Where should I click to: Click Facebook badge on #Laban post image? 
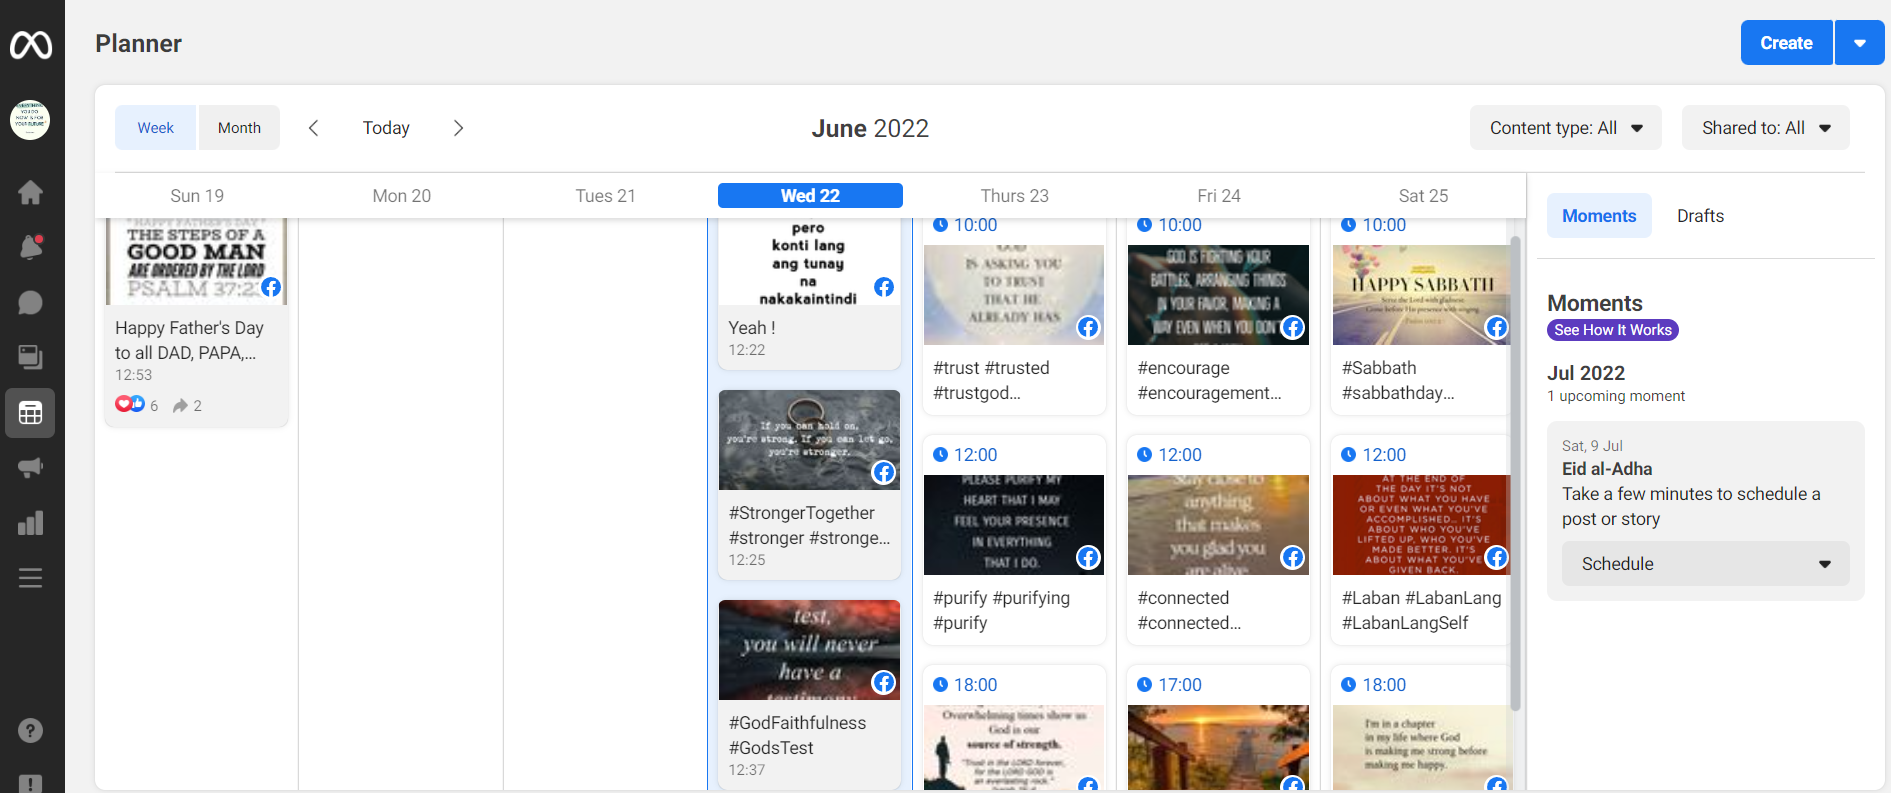tap(1497, 557)
